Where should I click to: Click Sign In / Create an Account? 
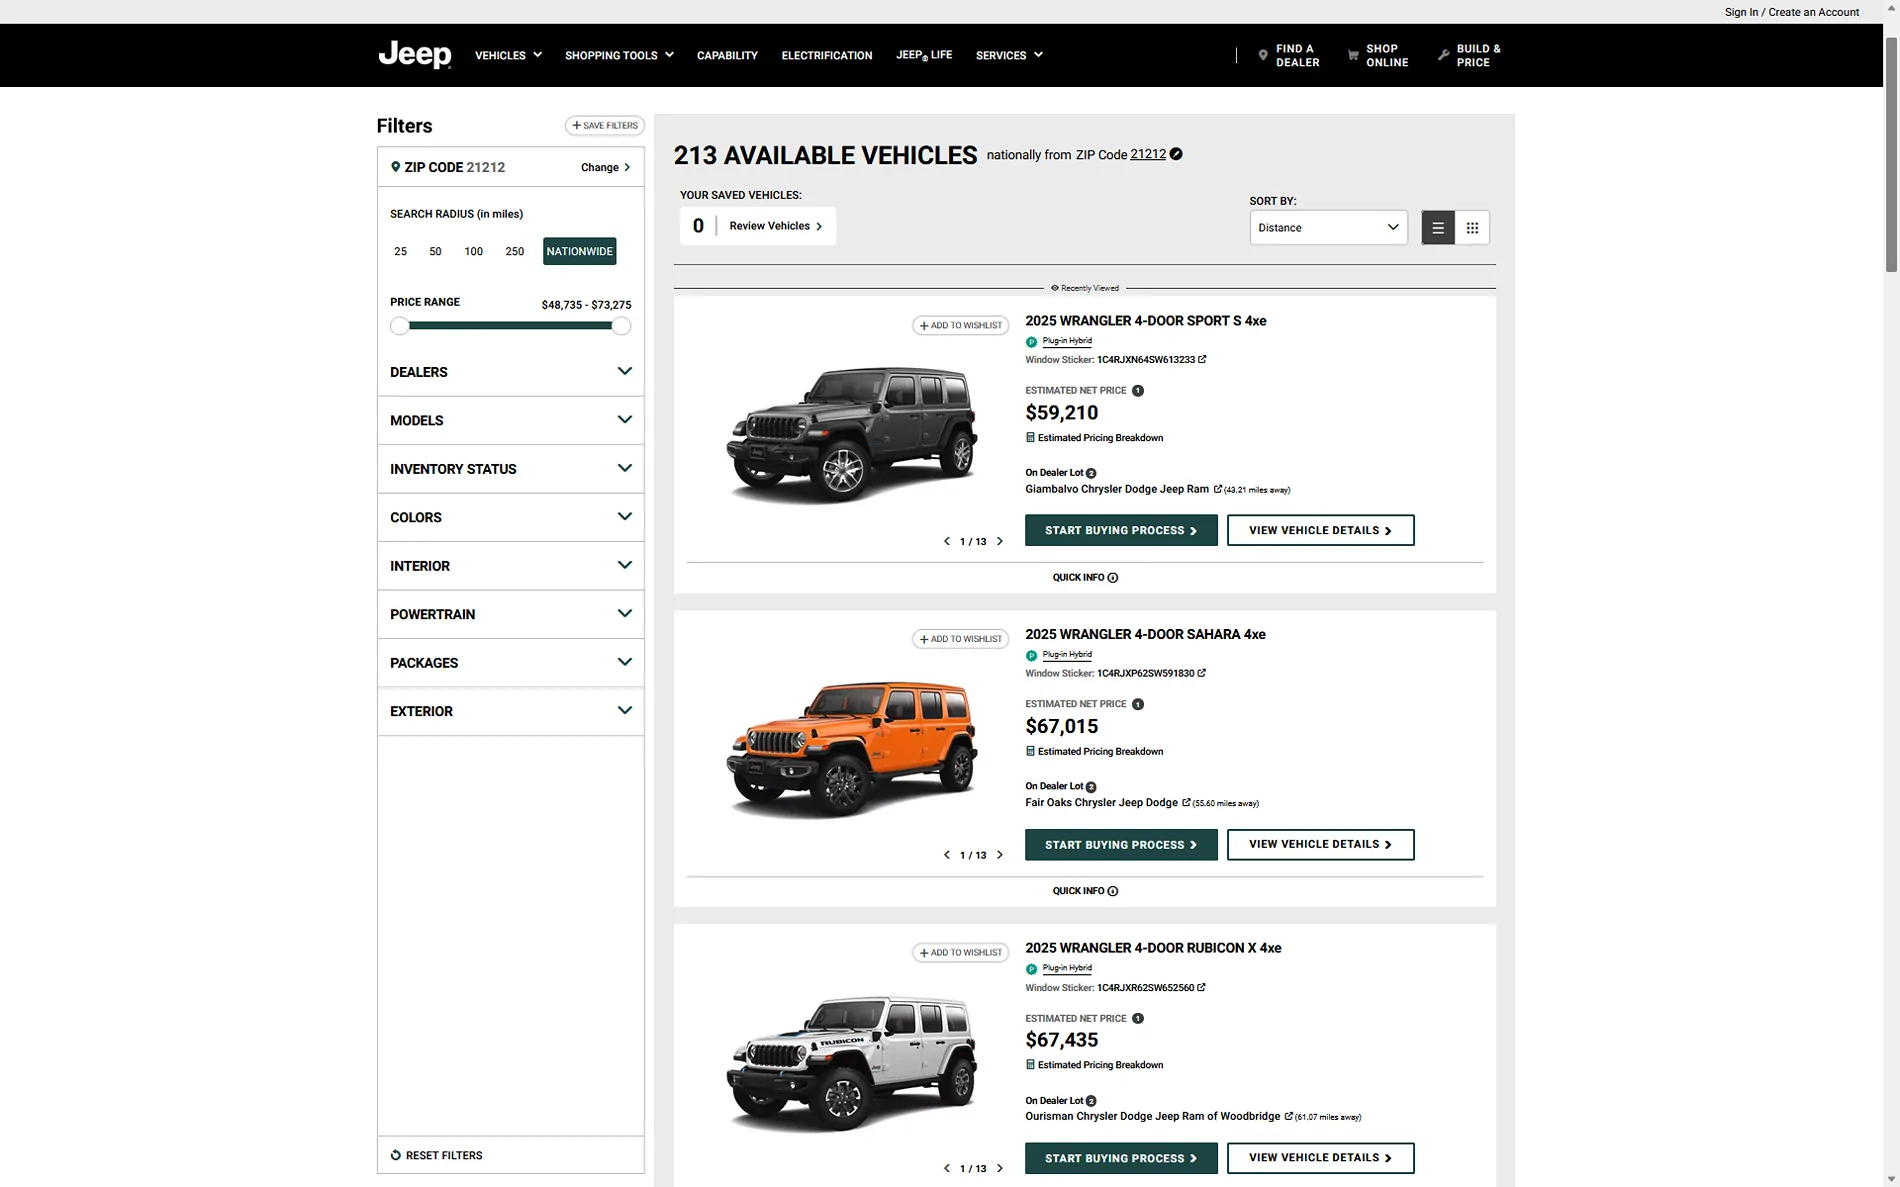[x=1791, y=12]
